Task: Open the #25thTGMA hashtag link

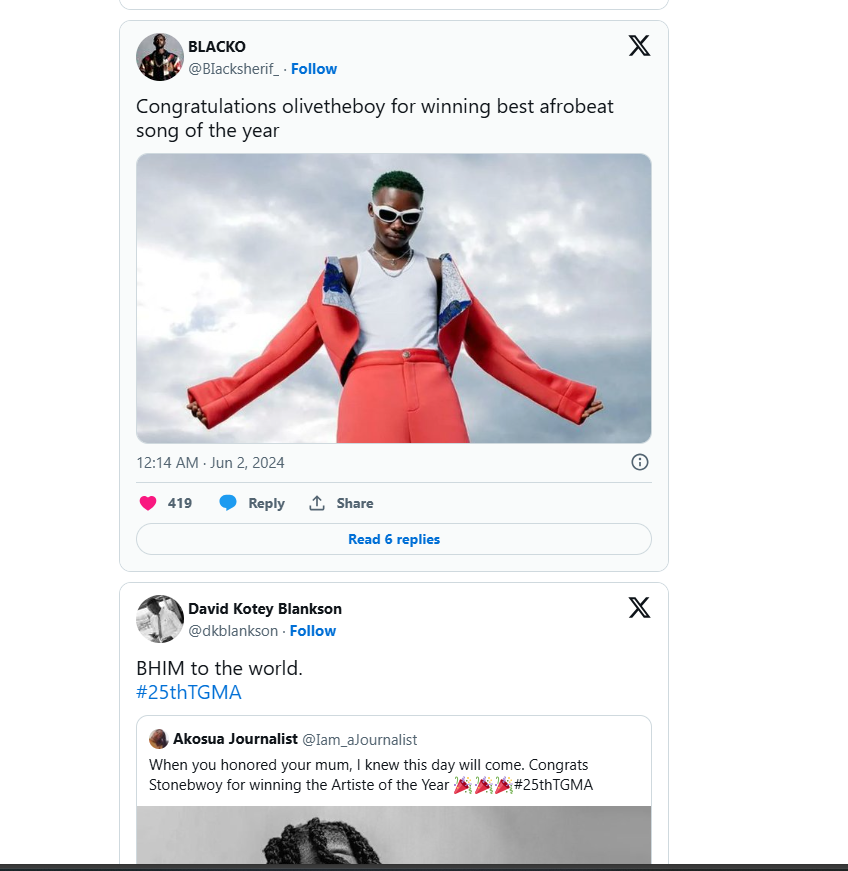Action: click(189, 692)
